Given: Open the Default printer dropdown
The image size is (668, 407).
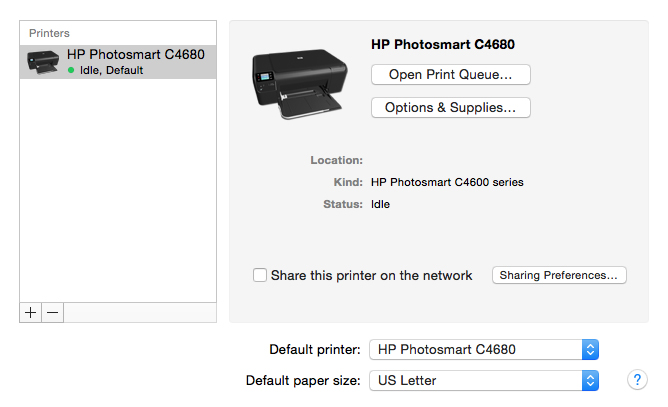Looking at the screenshot, I should 484,349.
